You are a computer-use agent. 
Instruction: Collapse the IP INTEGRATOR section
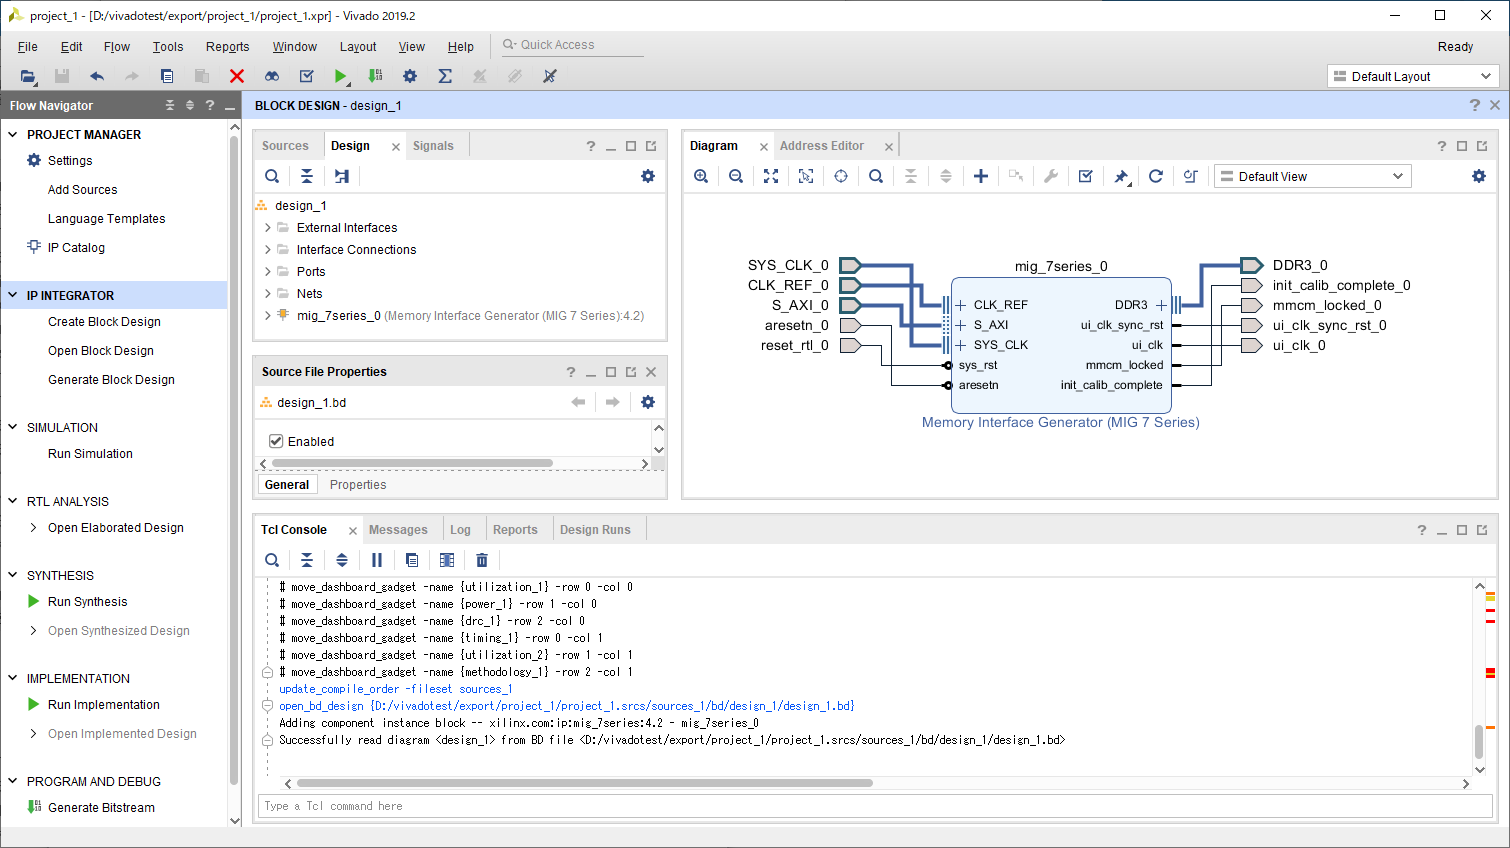pyautogui.click(x=13, y=296)
